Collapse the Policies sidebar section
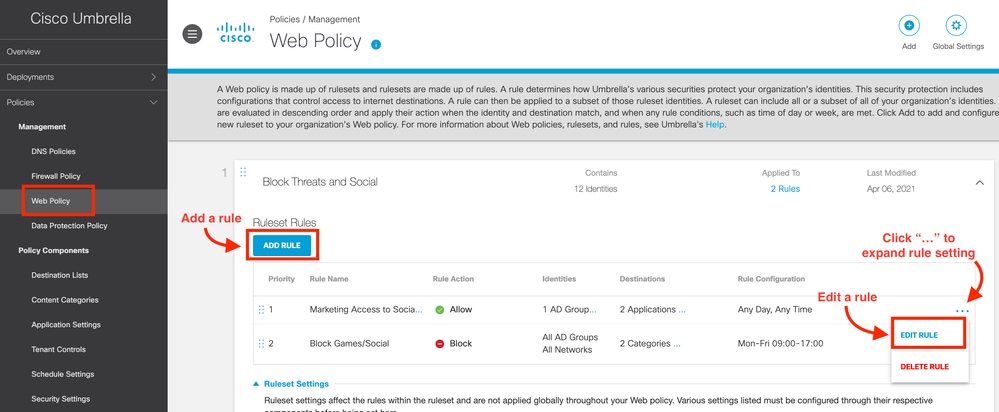Screen dimensions: 999x412 tap(153, 102)
